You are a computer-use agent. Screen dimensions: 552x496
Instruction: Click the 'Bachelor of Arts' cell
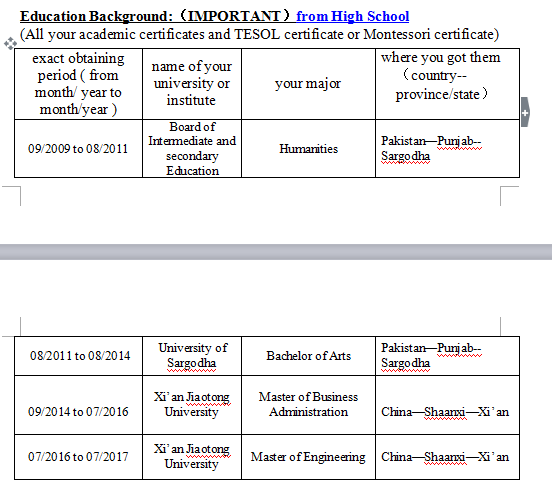(x=308, y=356)
